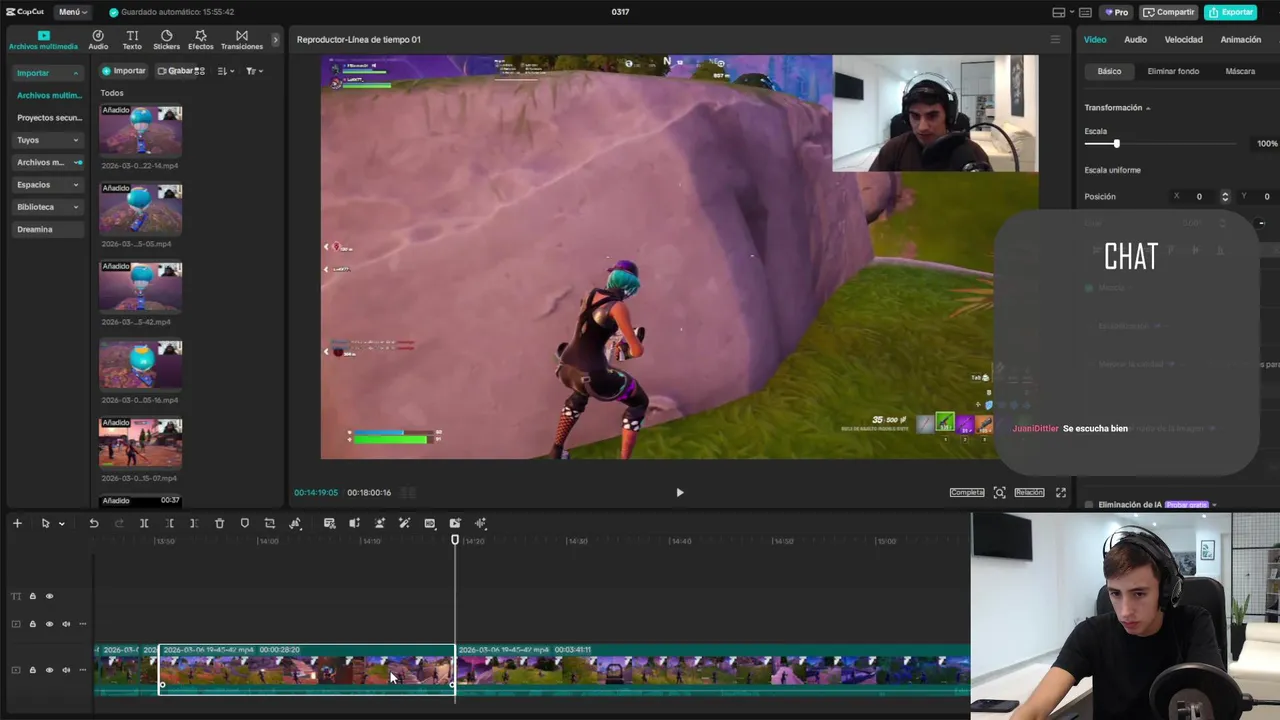Click the Completa quality button

coord(967,492)
